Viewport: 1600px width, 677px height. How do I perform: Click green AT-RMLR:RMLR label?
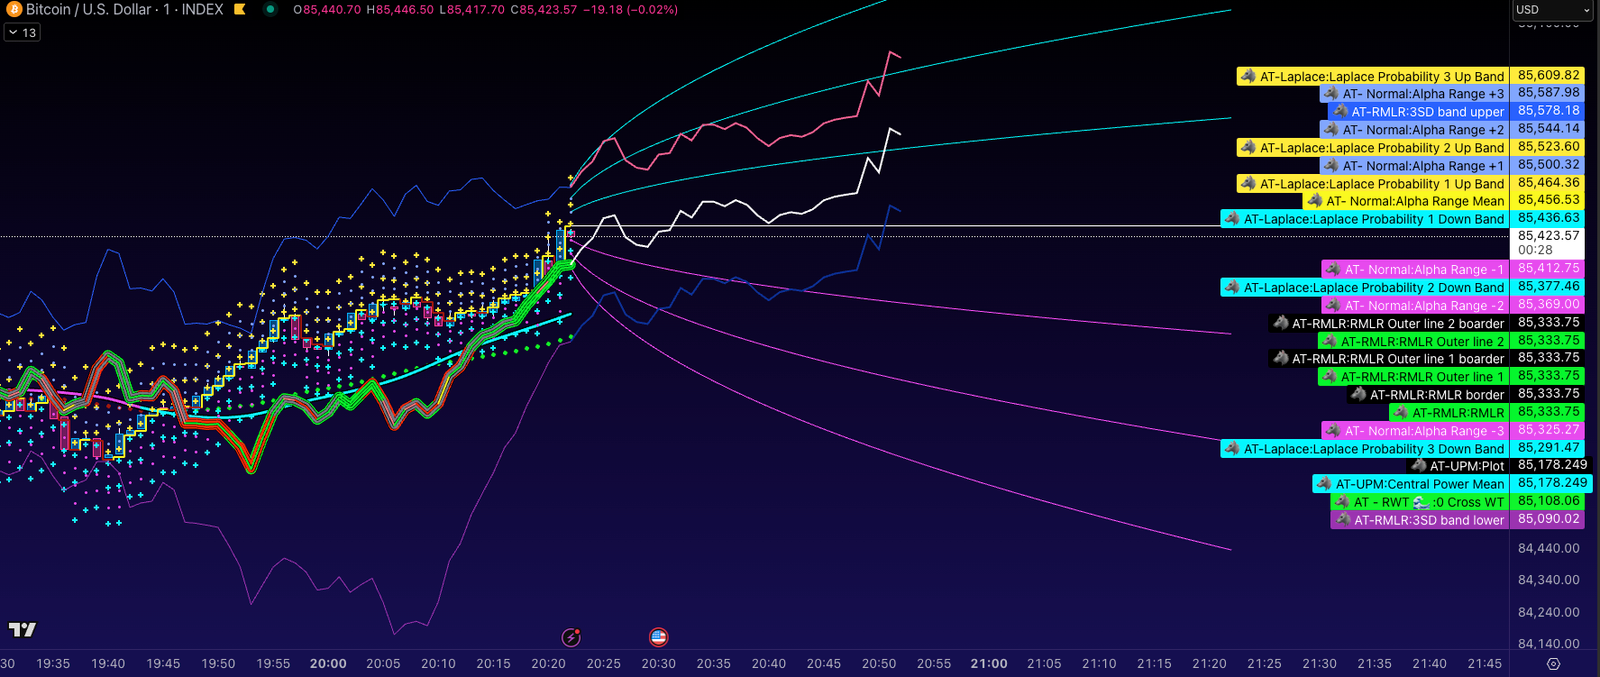1449,413
